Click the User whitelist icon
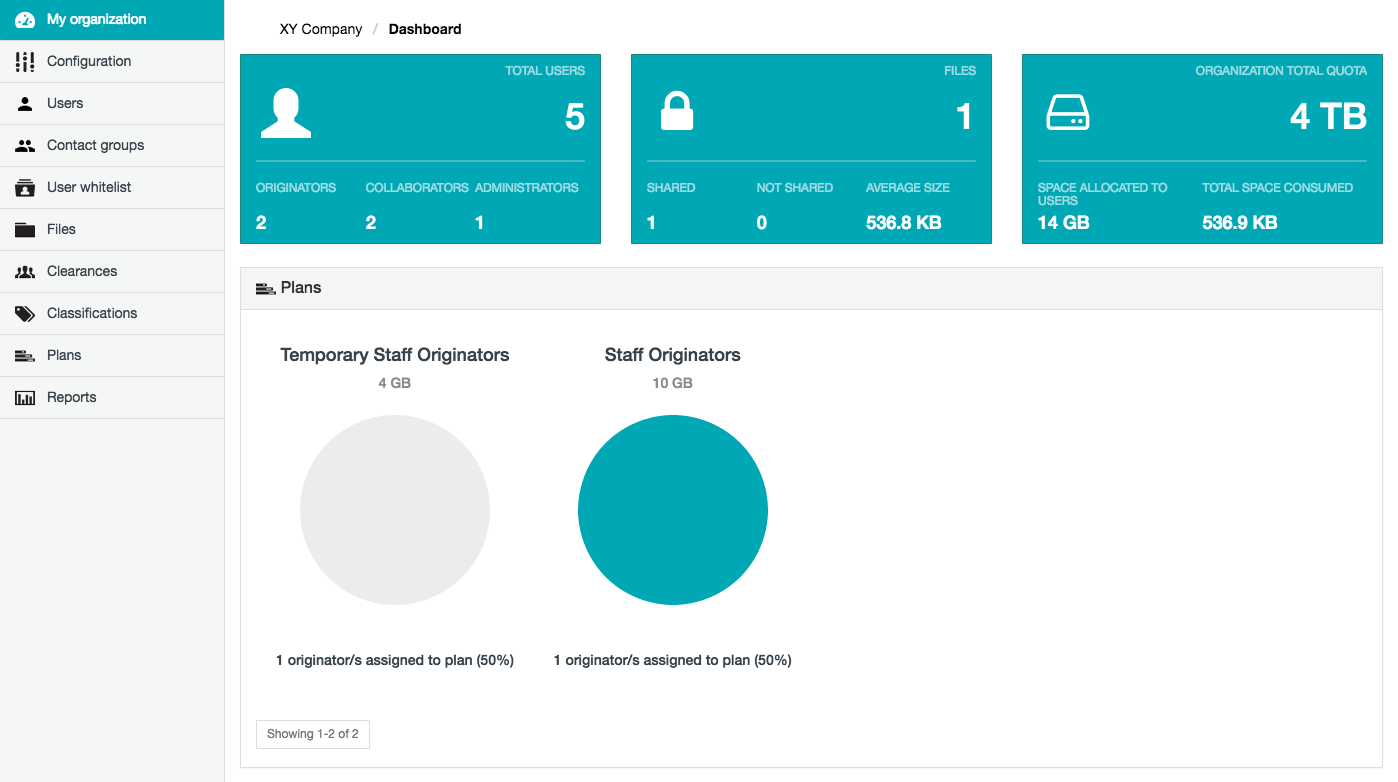1398x782 pixels. (25, 188)
